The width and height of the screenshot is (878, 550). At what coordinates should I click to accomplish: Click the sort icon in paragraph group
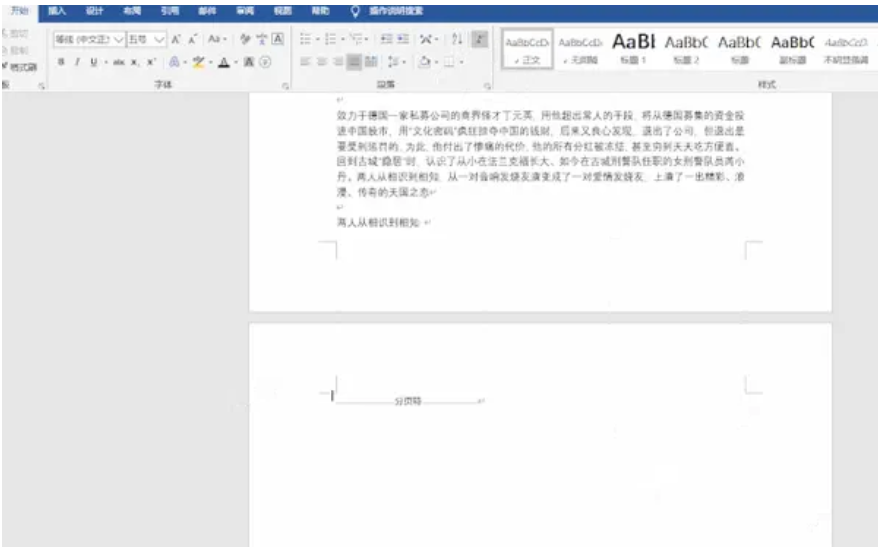(x=456, y=40)
